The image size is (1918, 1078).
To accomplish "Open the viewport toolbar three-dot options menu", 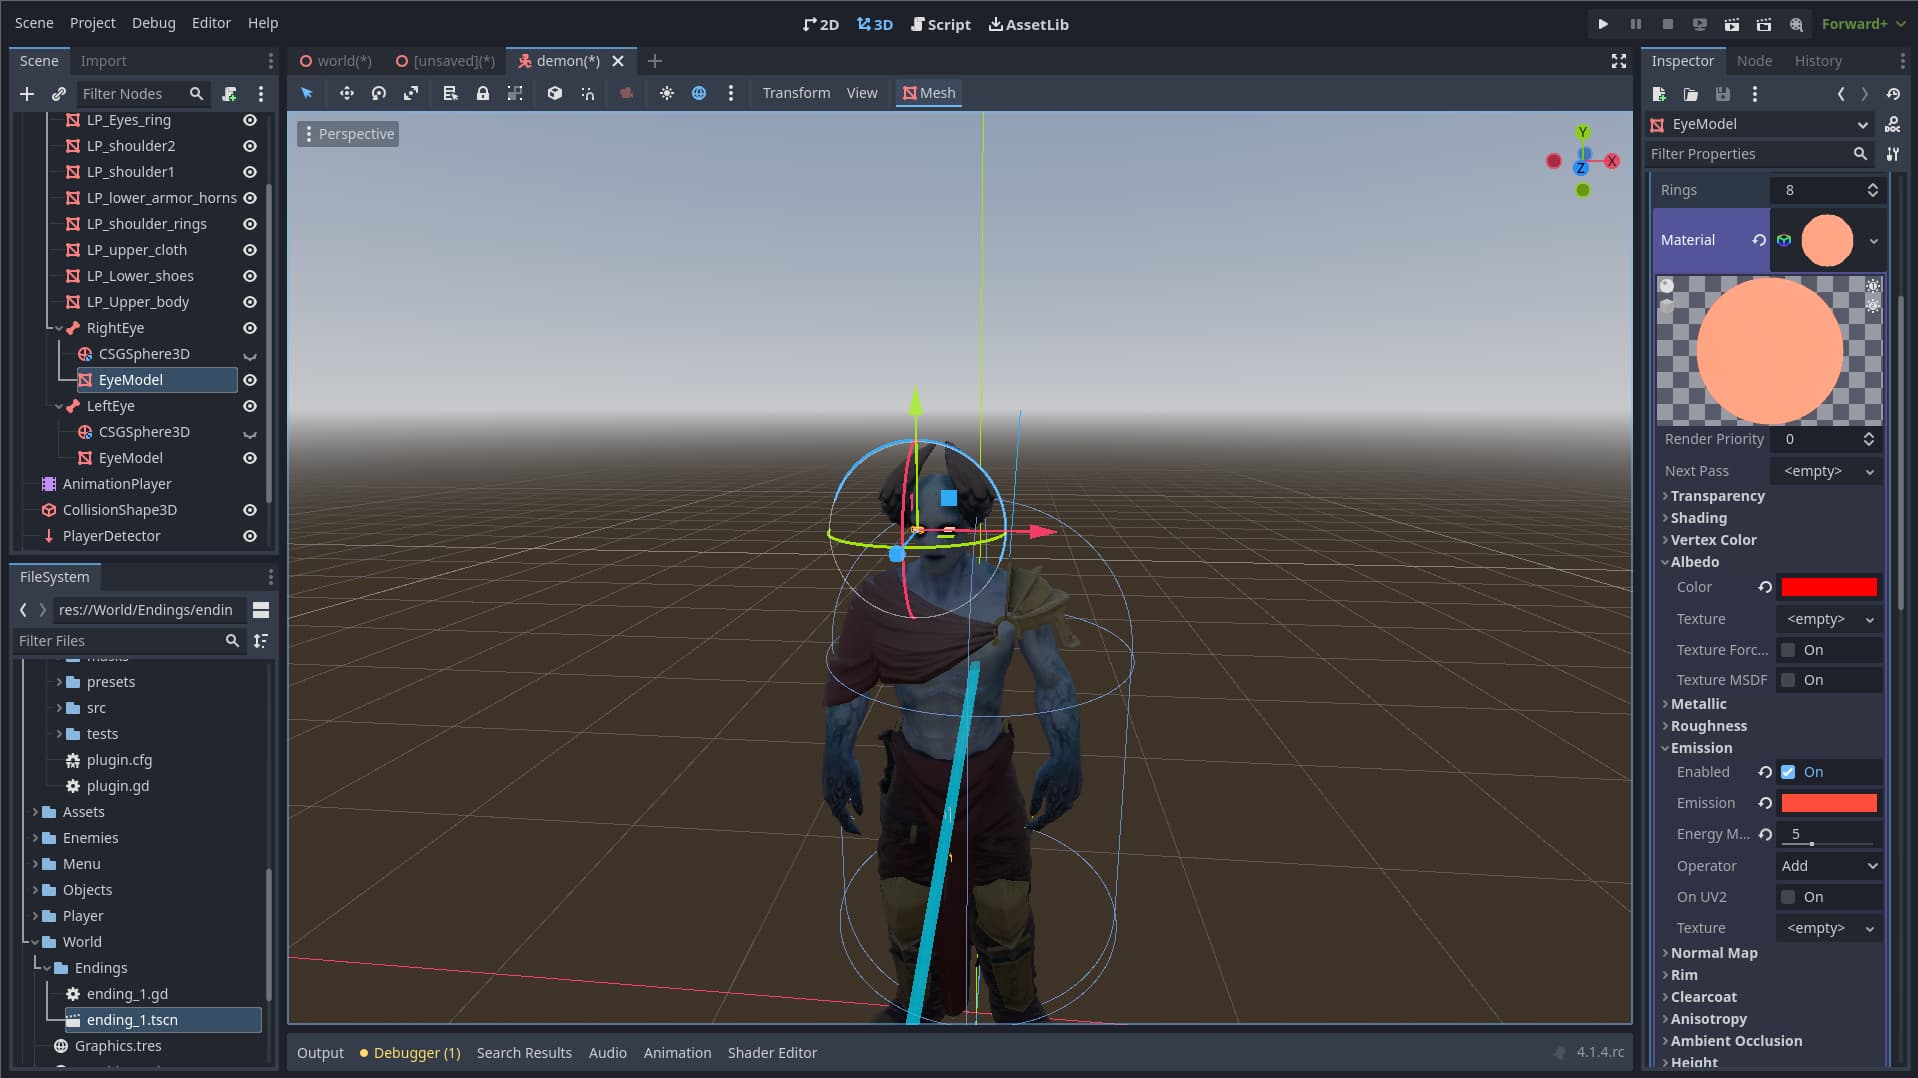I will [731, 93].
